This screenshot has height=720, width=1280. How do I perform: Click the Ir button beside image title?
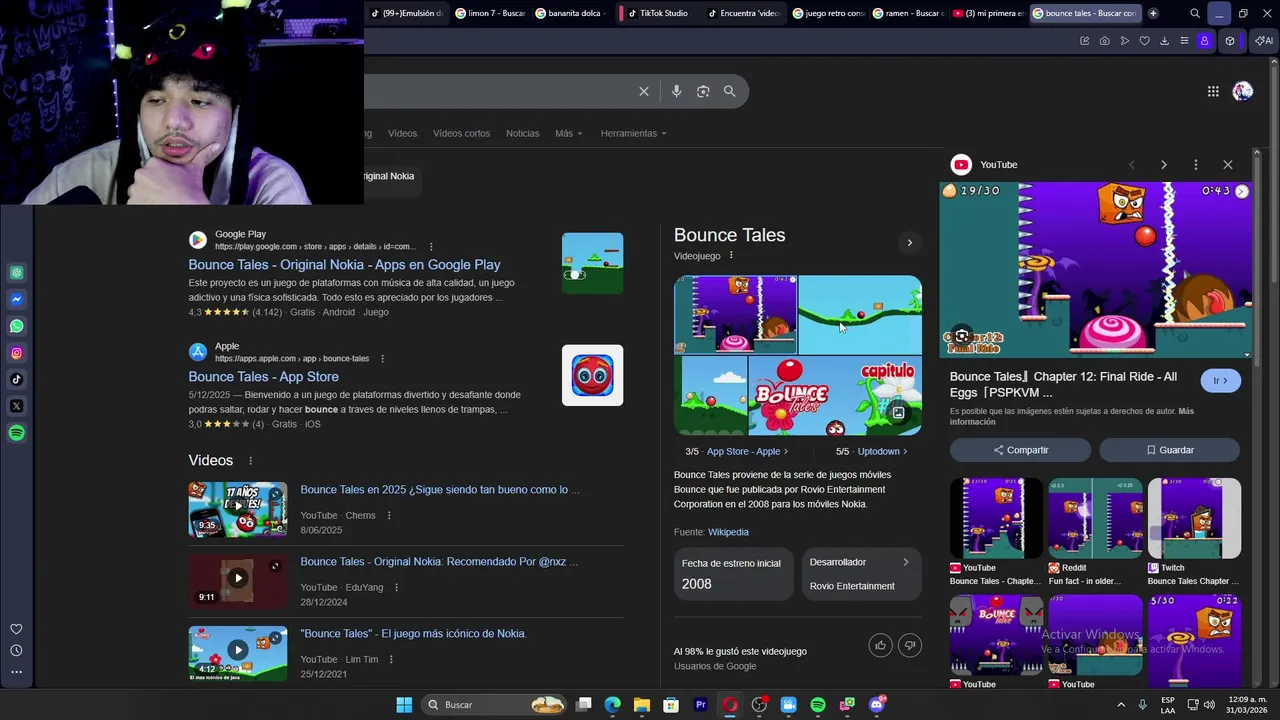(1220, 381)
